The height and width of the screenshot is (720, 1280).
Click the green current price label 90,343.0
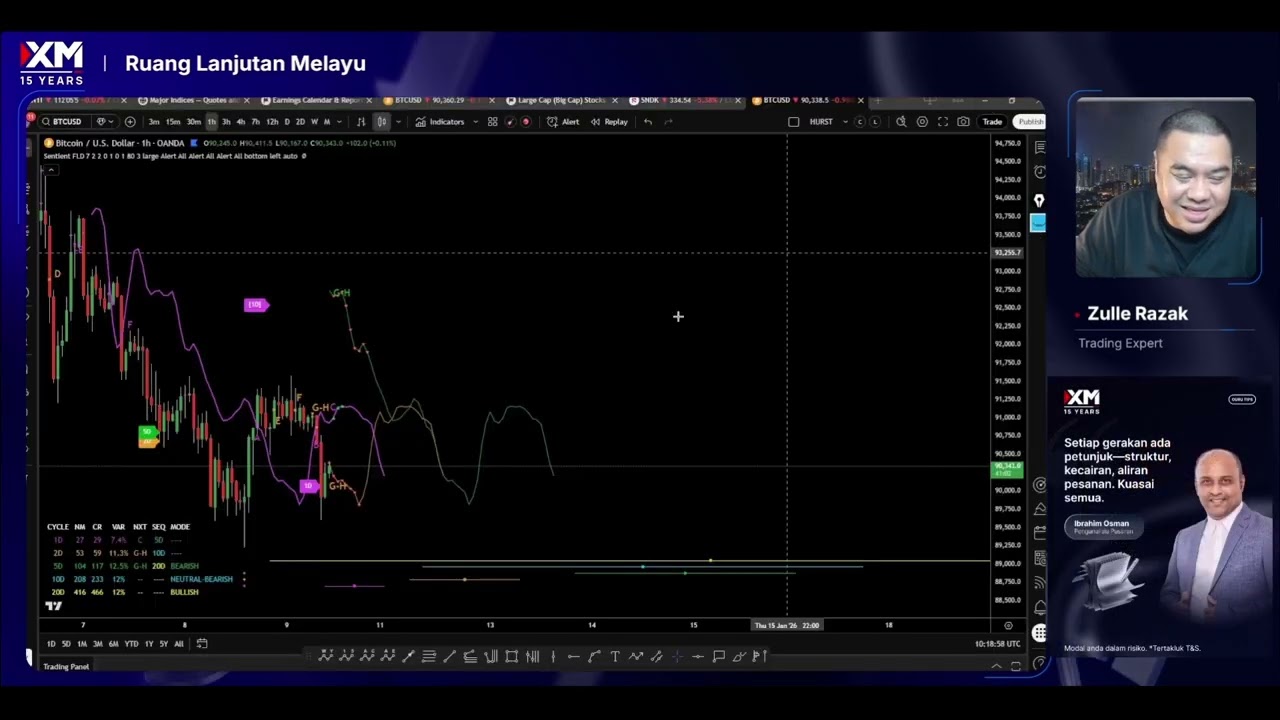tap(1006, 469)
